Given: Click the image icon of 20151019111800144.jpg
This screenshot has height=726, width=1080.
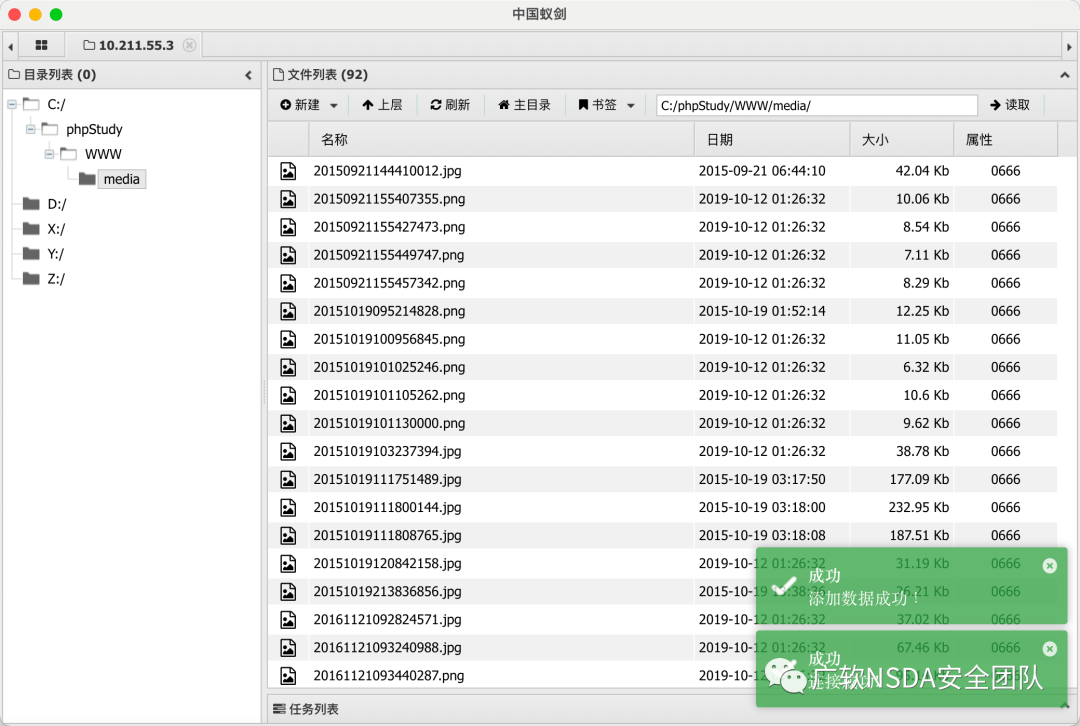Looking at the screenshot, I should 288,508.
